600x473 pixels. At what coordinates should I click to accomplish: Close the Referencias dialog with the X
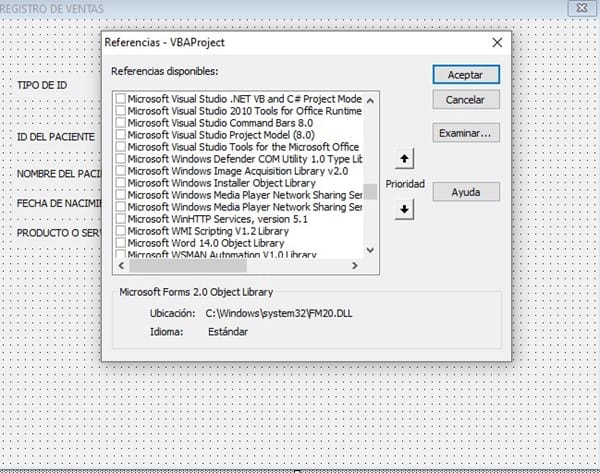coord(497,42)
